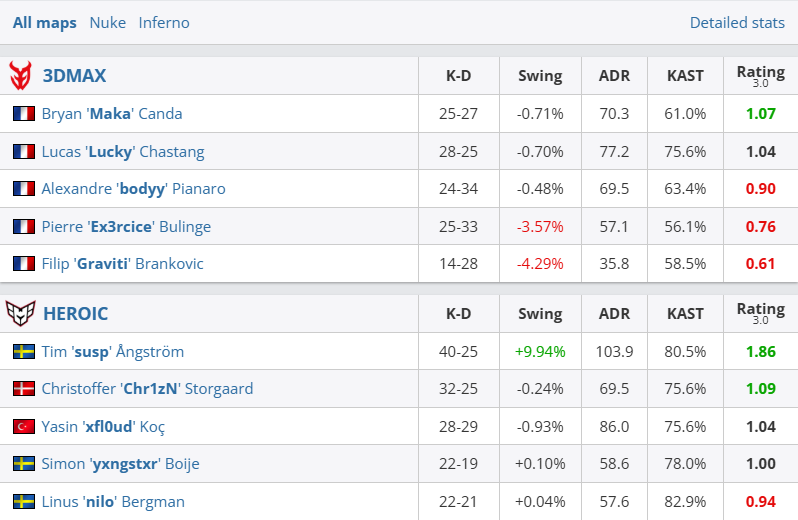Click the Danish flag beside Chr1zN
Image resolution: width=798 pixels, height=520 pixels.
tap(23, 389)
